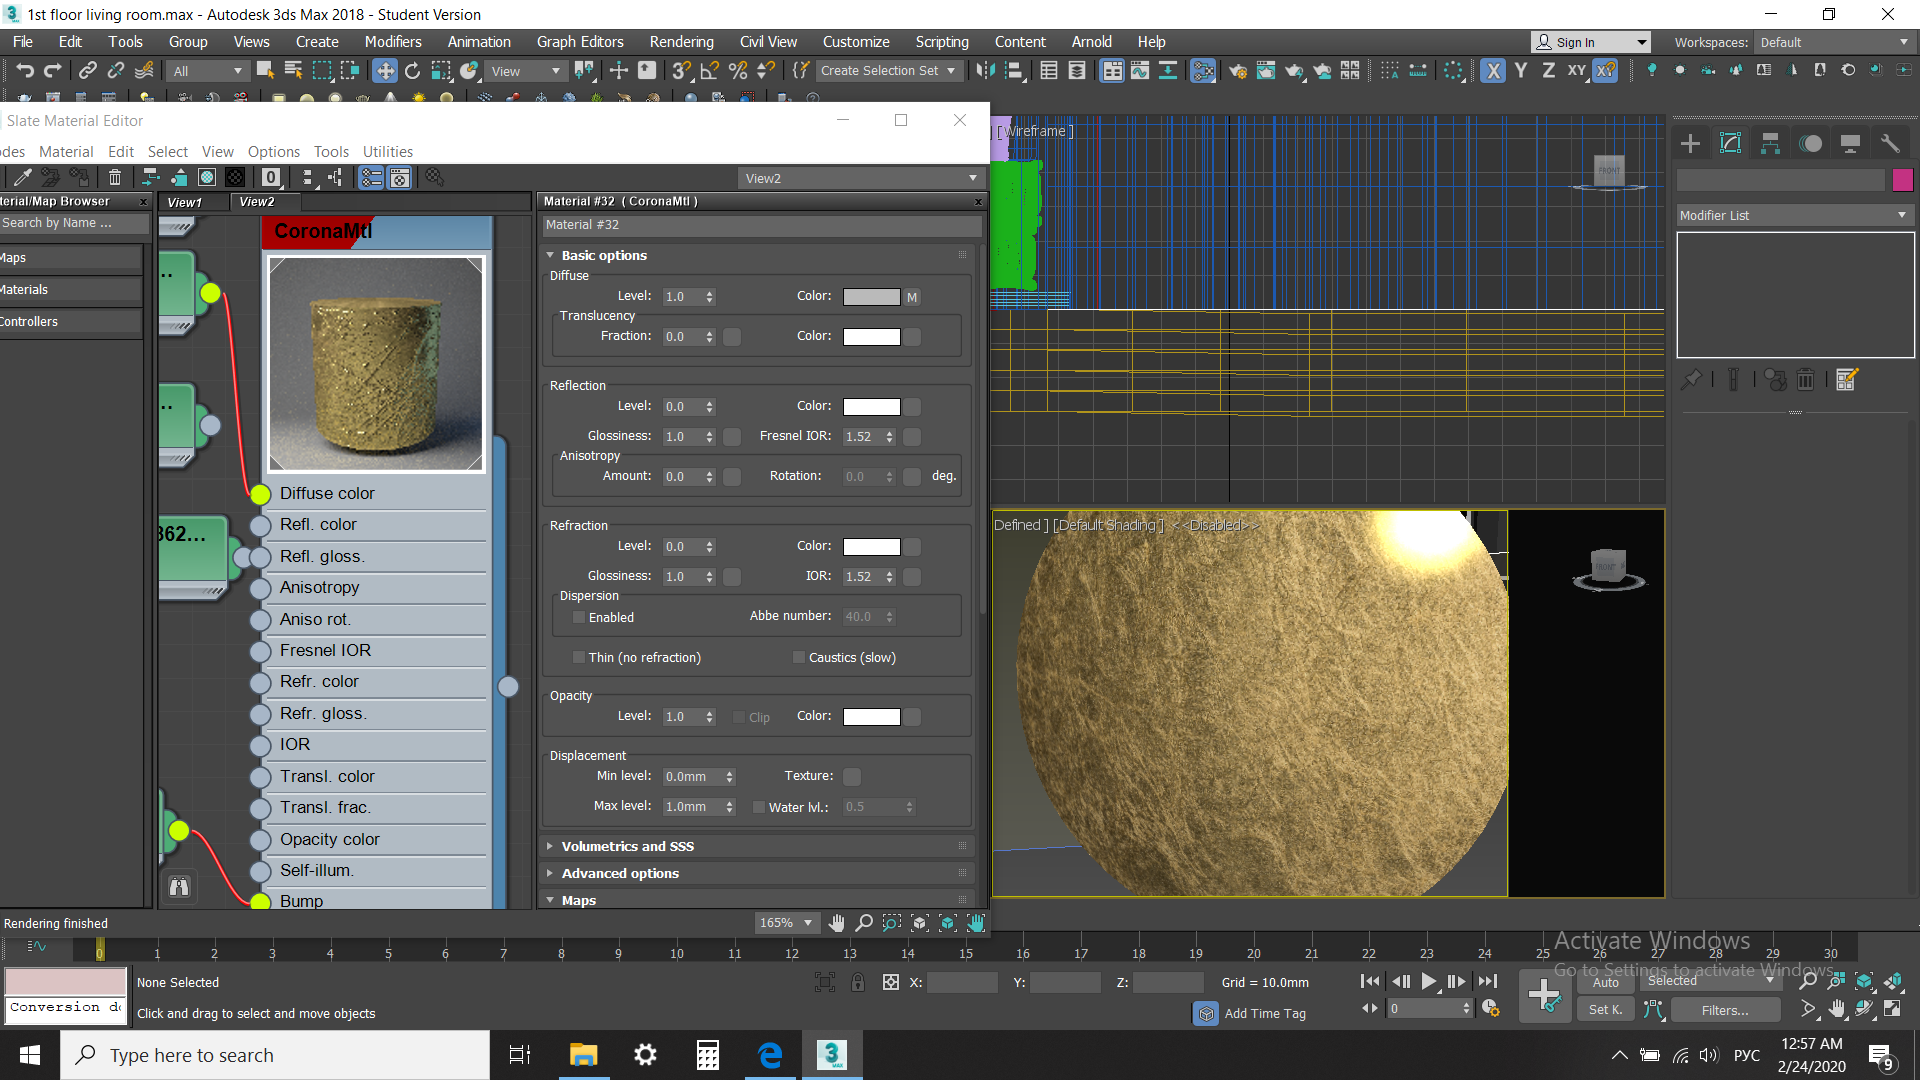Viewport: 1920px width, 1080px height.
Task: Open the Modifier List dropdown
Action: [1794, 215]
